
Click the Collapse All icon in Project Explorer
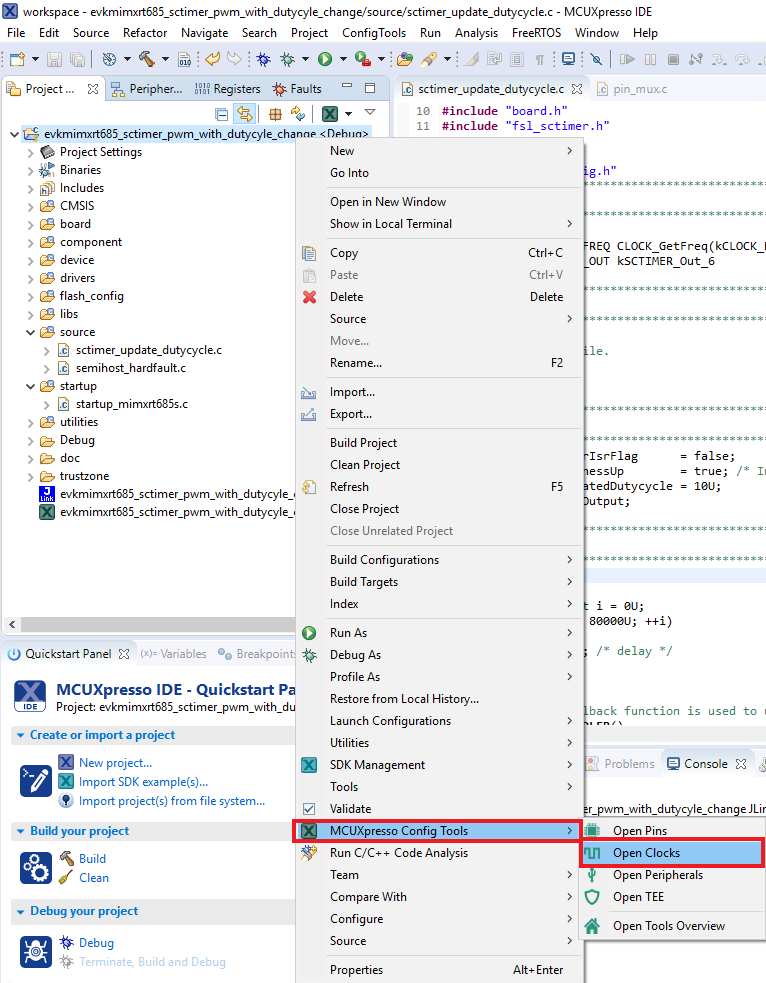point(222,114)
